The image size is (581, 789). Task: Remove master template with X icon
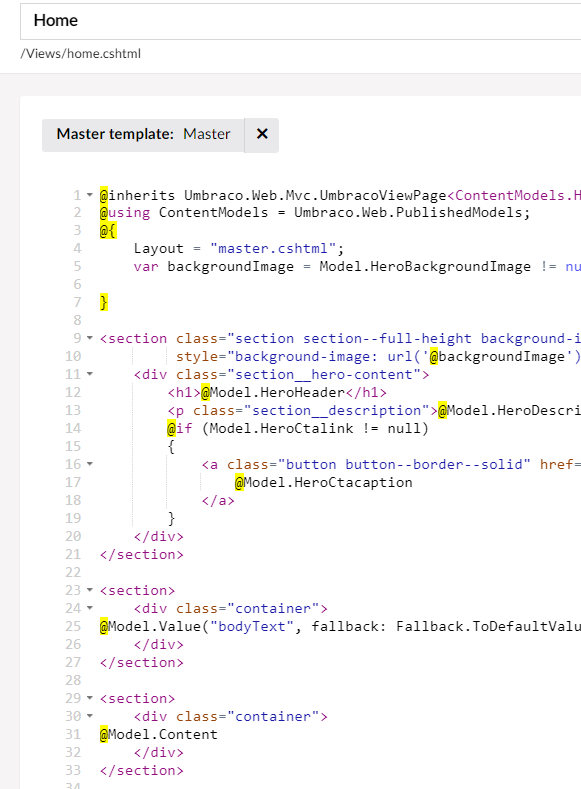[262, 135]
